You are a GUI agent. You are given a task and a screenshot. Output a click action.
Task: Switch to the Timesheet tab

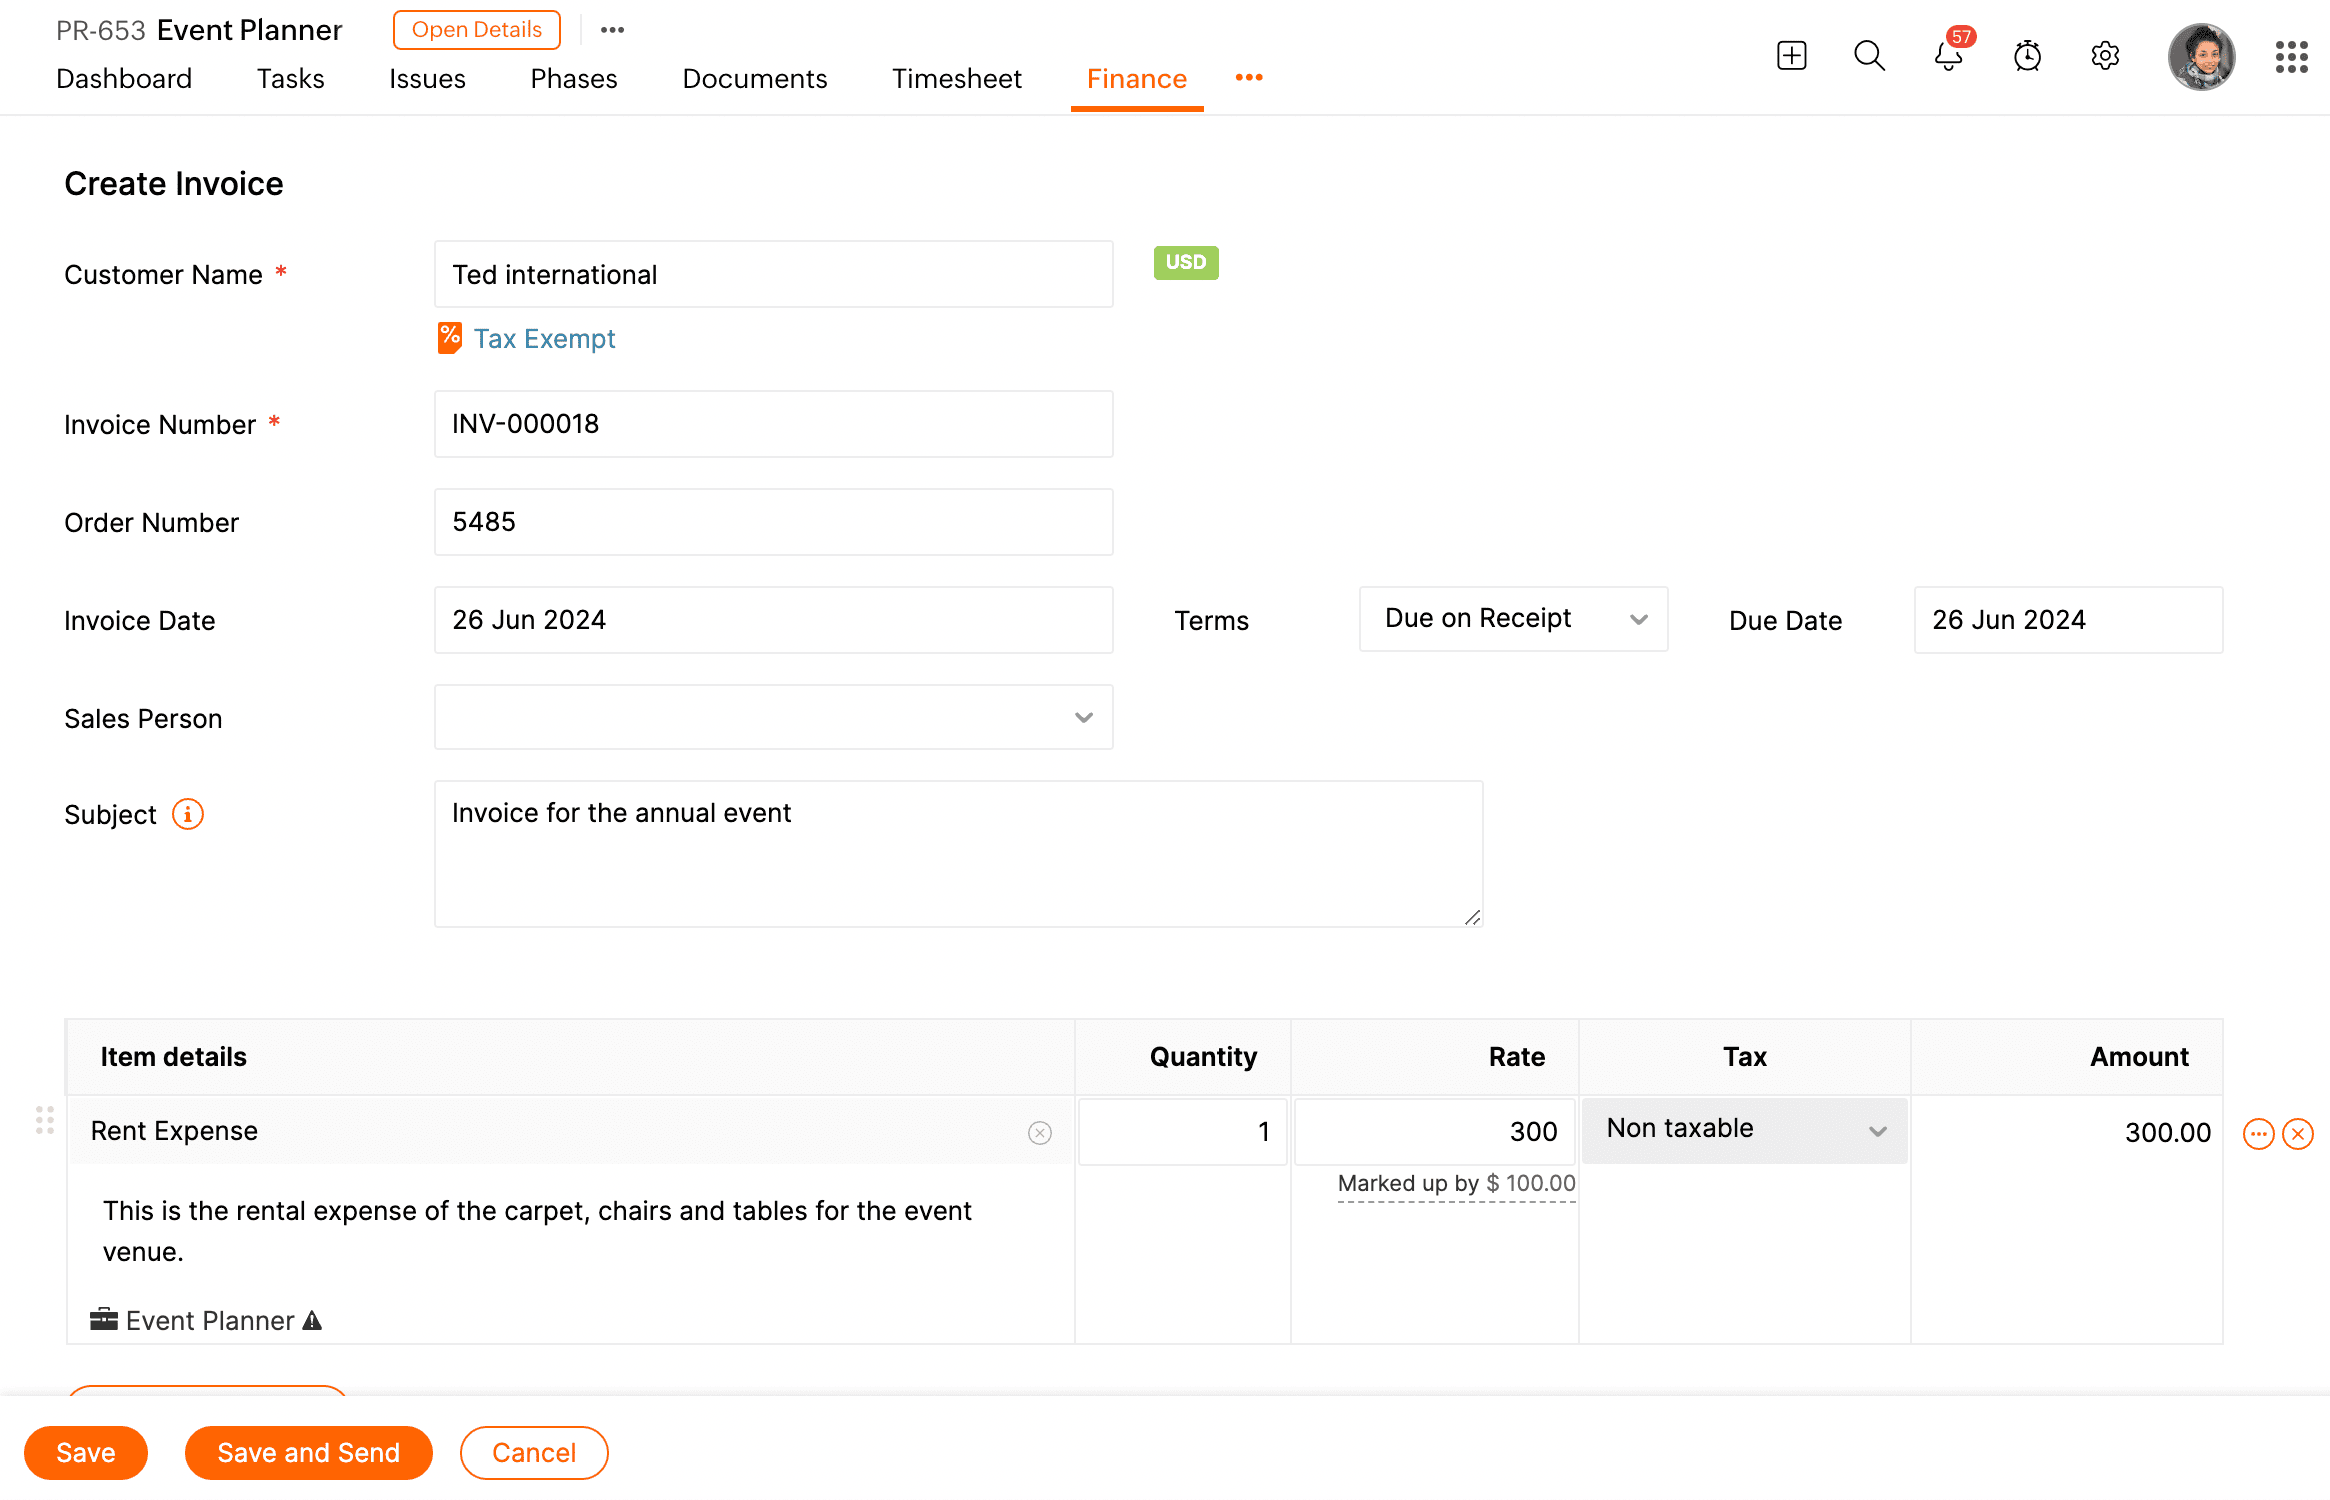coord(956,78)
